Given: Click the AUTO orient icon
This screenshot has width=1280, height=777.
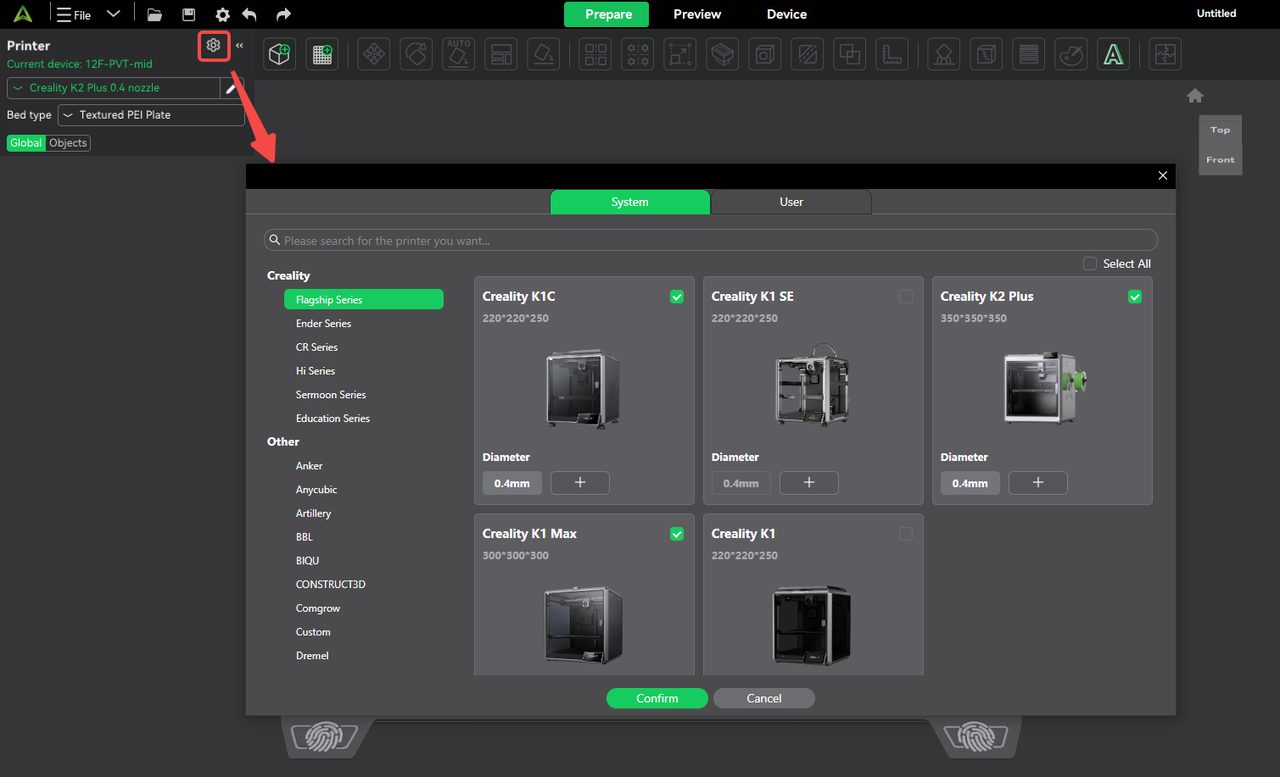Looking at the screenshot, I should click(x=458, y=55).
